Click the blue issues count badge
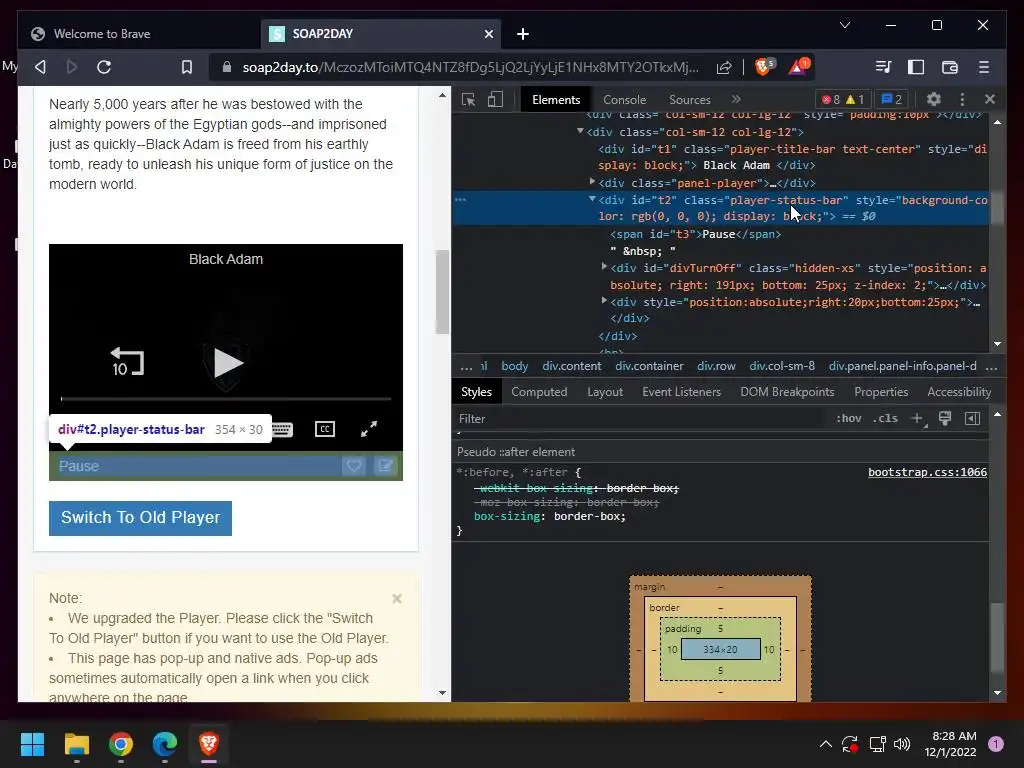1024x768 pixels. [x=891, y=99]
